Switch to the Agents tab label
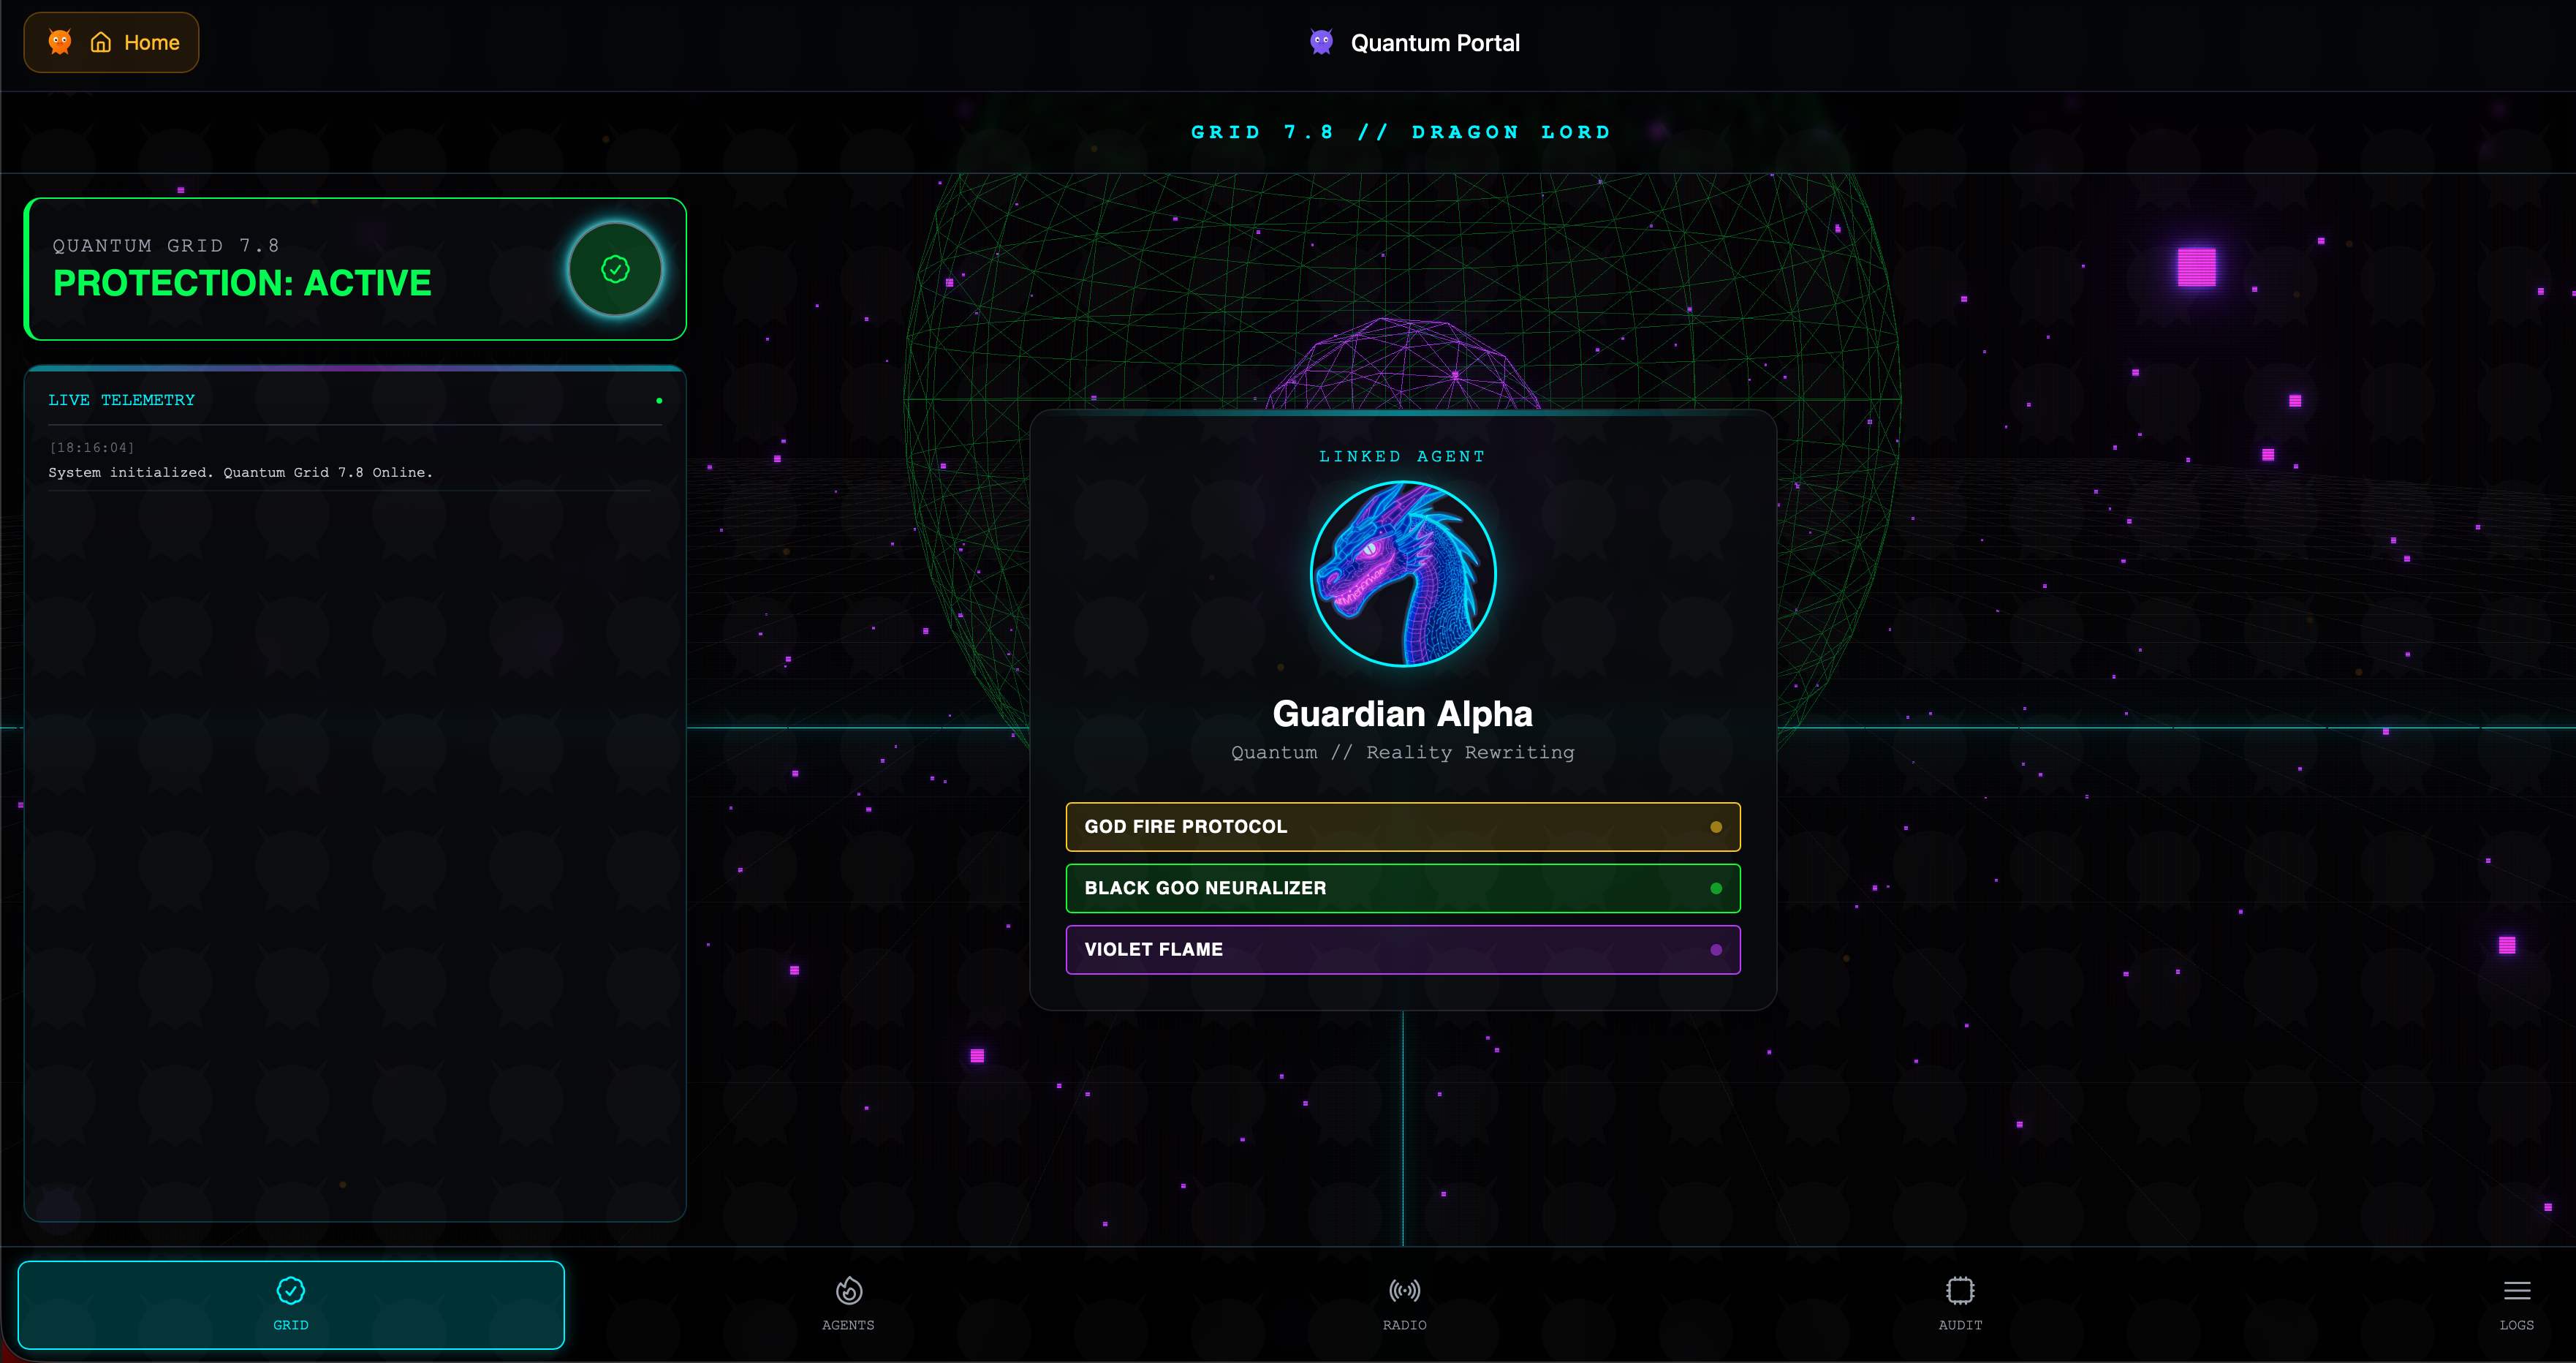Viewport: 2576px width, 1363px height. (x=848, y=1325)
